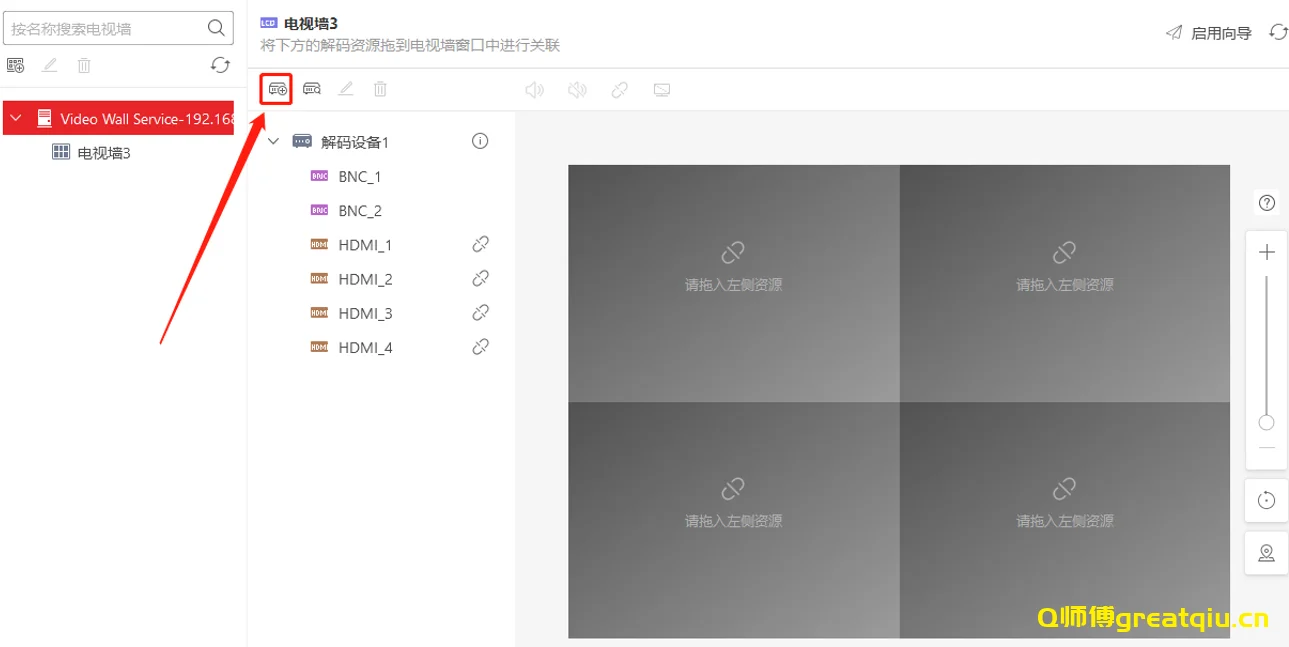This screenshot has width=1289, height=647.
Task: Select the BNC_1 output
Action: (359, 177)
